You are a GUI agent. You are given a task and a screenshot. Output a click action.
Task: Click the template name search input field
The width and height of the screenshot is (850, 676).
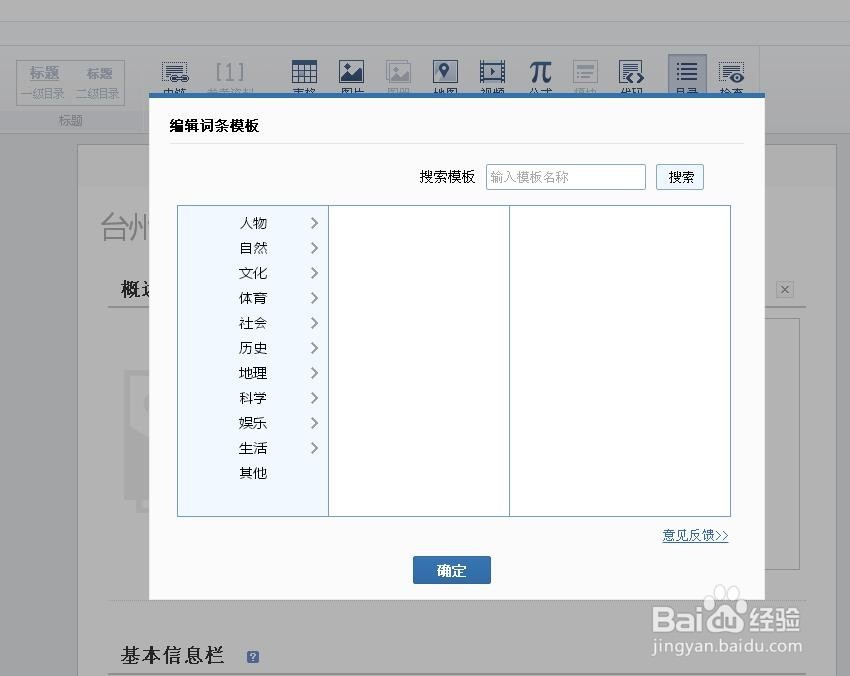pos(565,176)
